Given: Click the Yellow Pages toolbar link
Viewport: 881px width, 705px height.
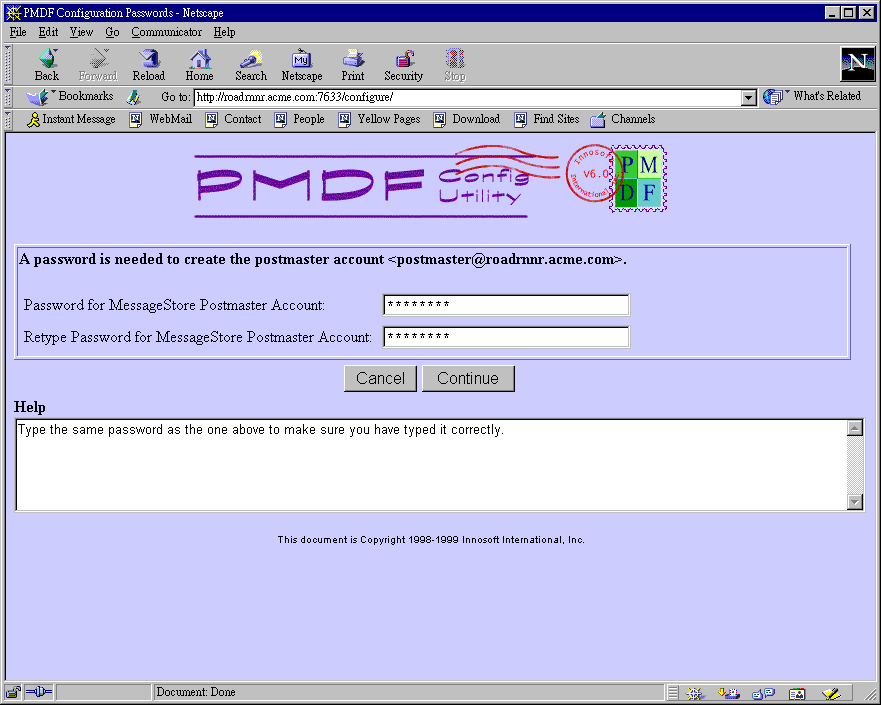Looking at the screenshot, I should [x=379, y=119].
